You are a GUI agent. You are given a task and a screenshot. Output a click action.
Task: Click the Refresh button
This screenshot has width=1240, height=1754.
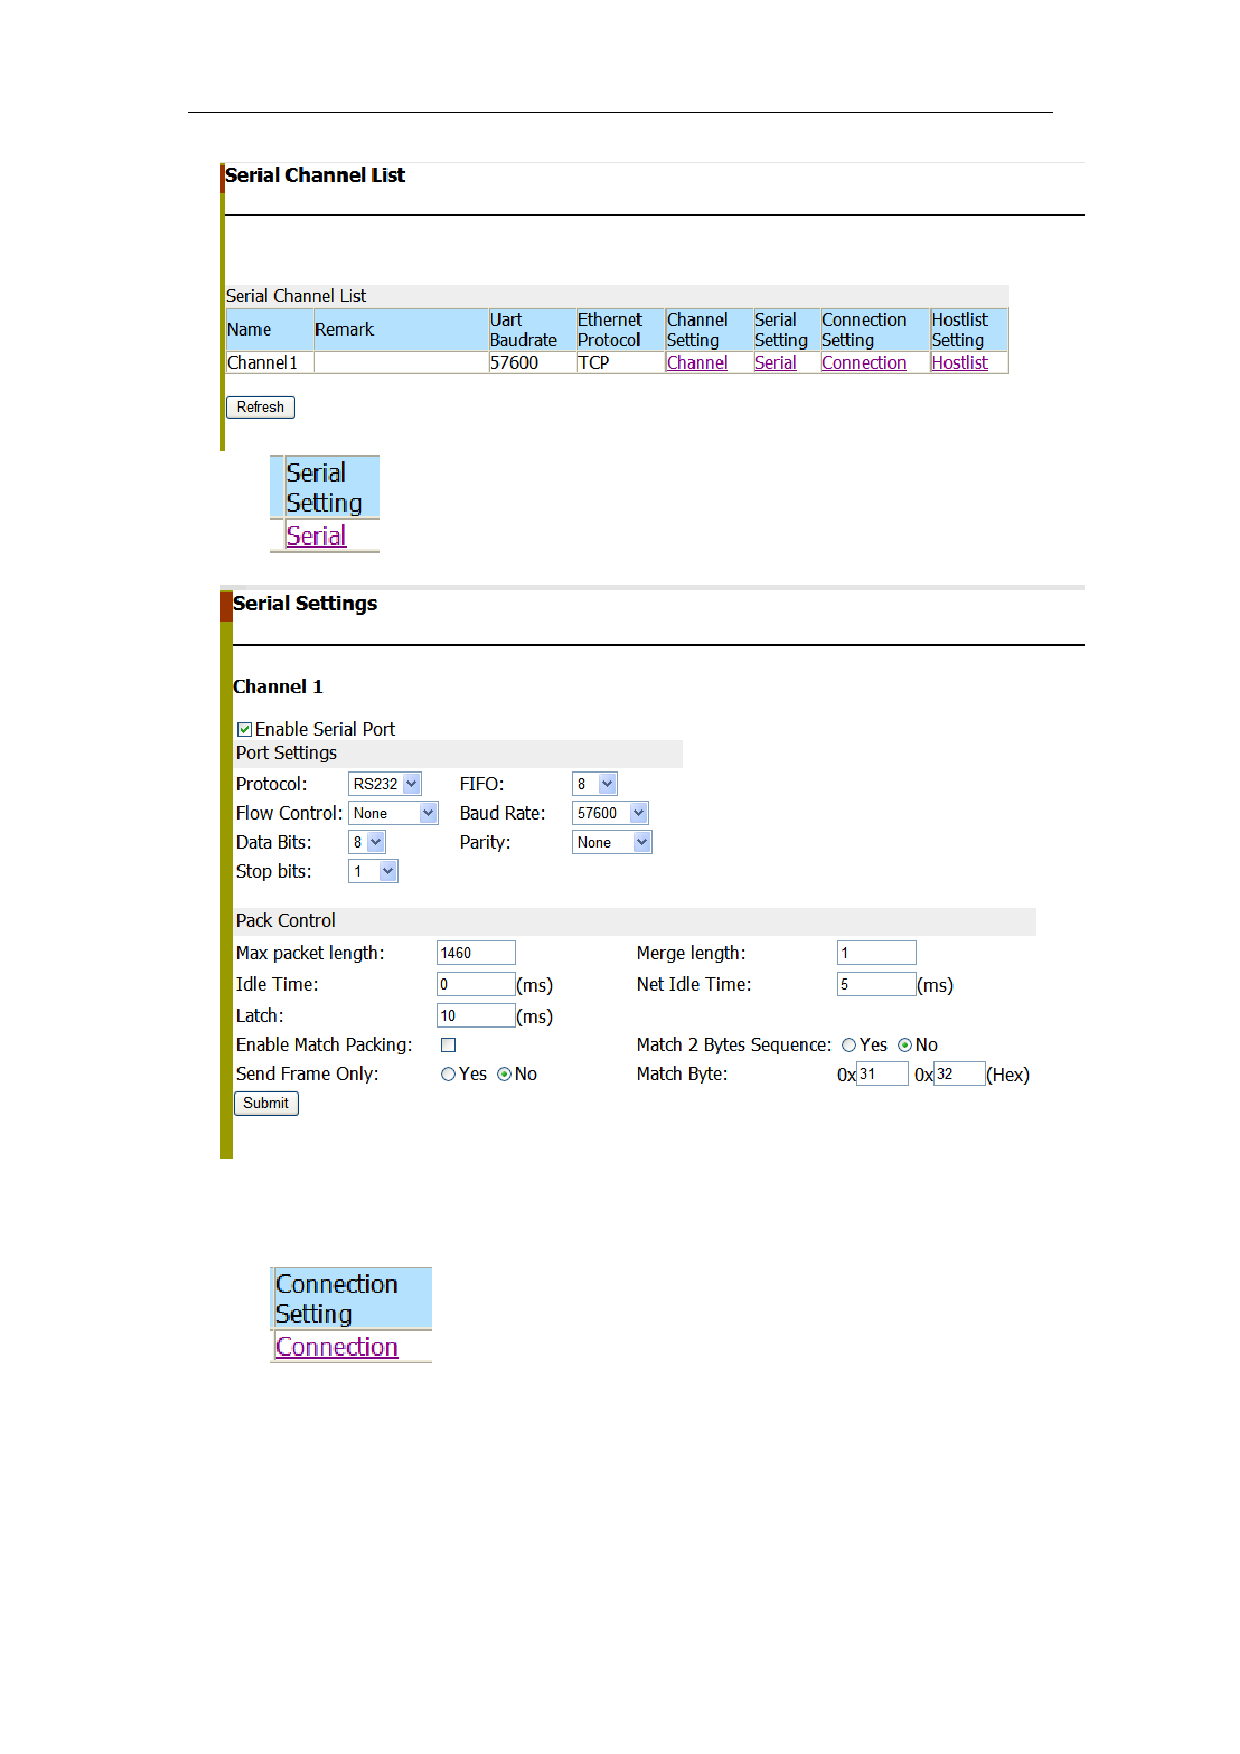coord(260,407)
